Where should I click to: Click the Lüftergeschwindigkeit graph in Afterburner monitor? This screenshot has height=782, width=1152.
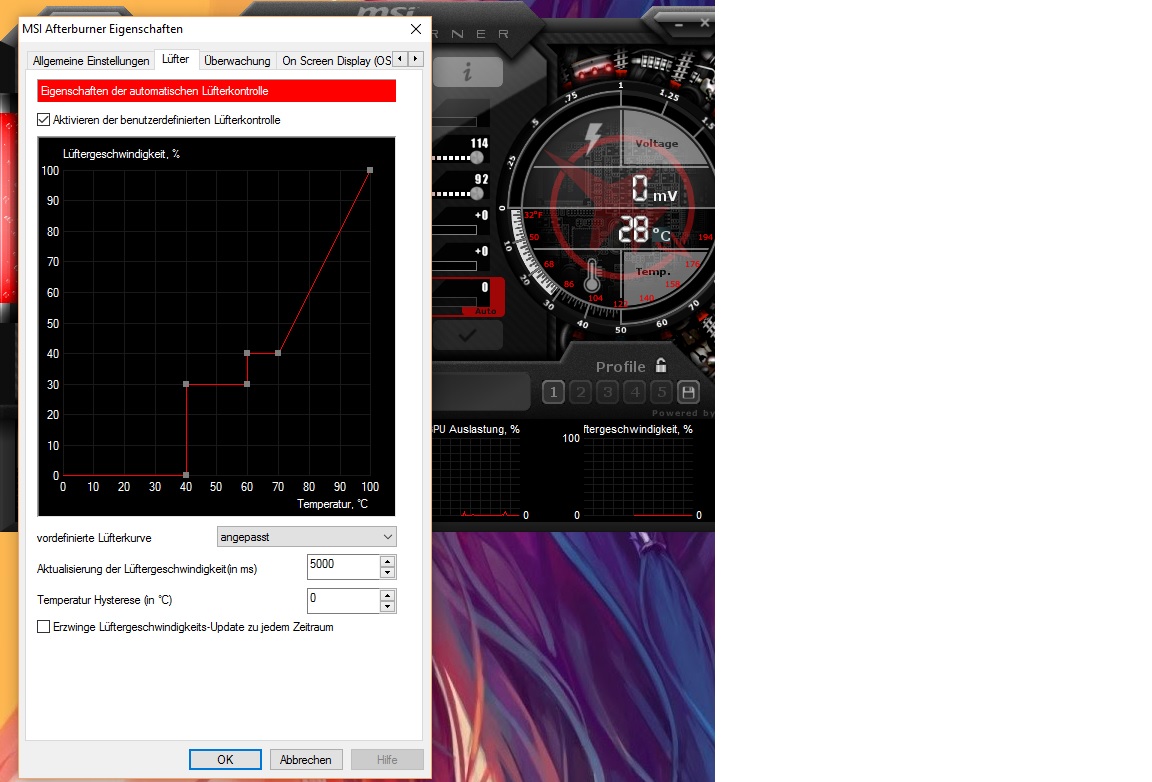(x=638, y=477)
